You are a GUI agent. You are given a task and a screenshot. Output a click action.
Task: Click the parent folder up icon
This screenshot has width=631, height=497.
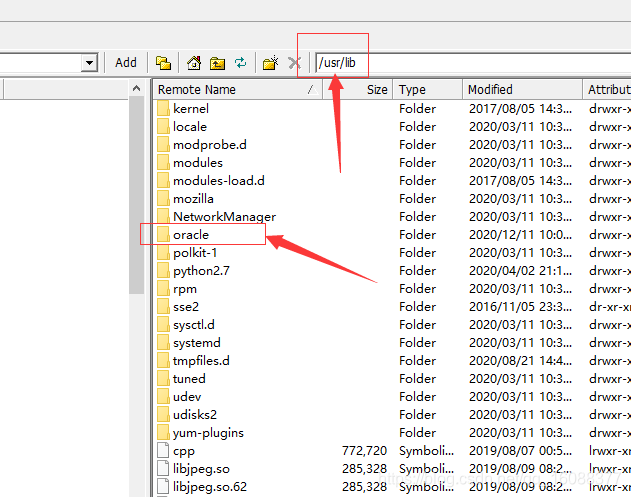tap(217, 63)
